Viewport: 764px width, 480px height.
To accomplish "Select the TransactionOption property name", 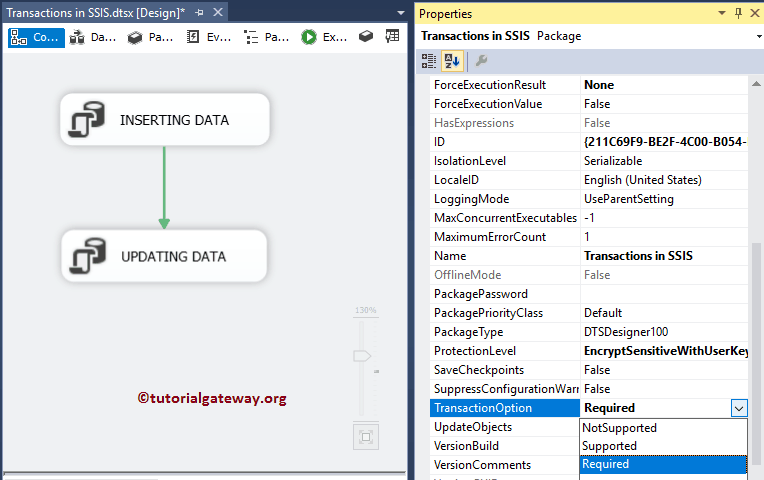I will (x=505, y=408).
